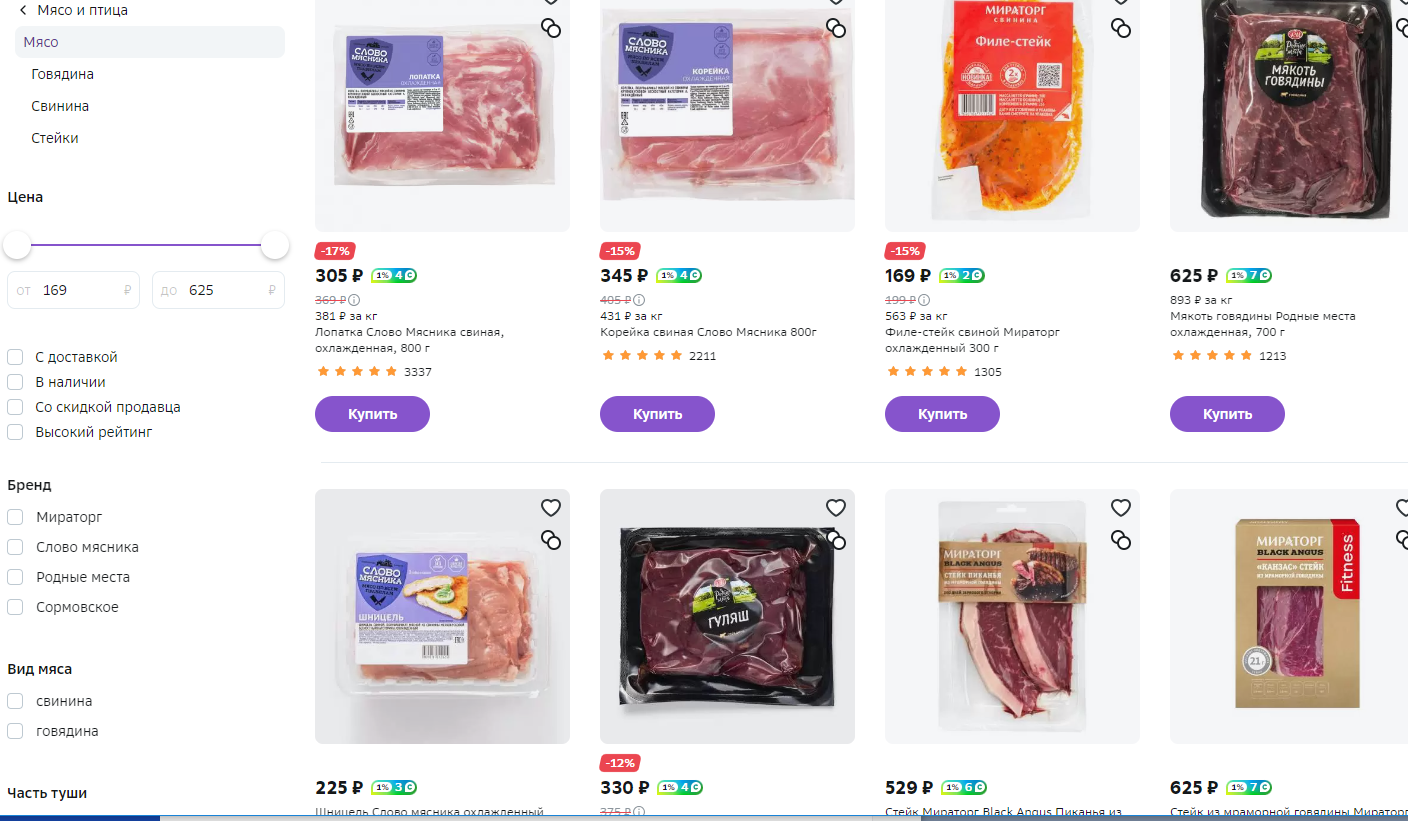1408x821 pixels.
Task: Select the говядина meat type checkbox
Action: 15,731
